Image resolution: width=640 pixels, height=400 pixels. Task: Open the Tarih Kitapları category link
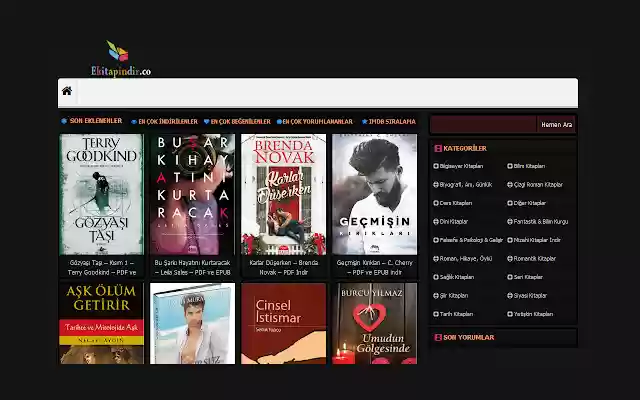point(456,314)
